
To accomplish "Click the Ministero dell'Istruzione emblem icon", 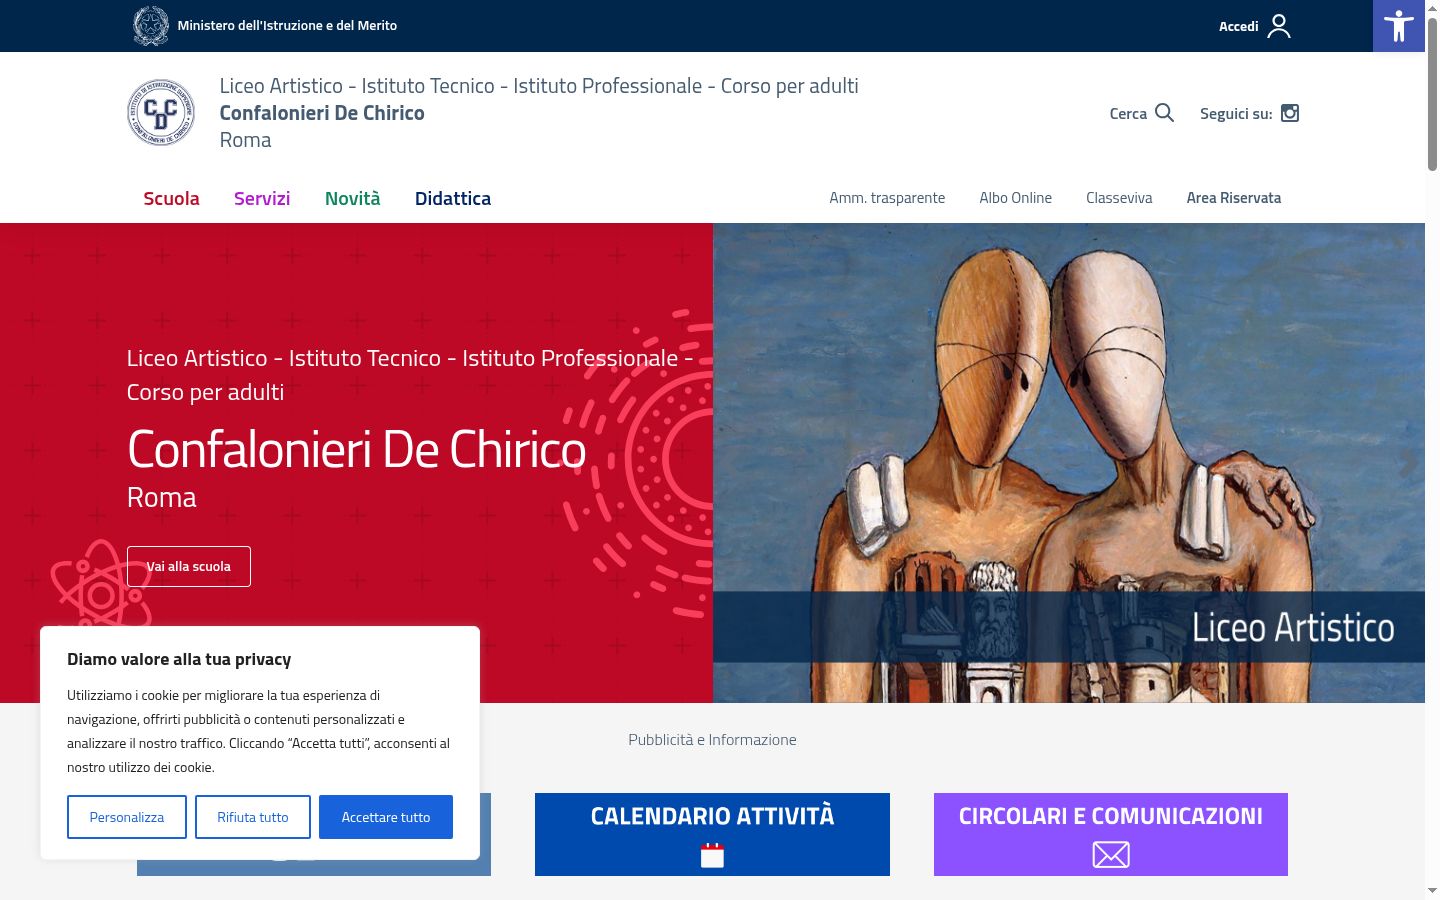I will point(151,26).
